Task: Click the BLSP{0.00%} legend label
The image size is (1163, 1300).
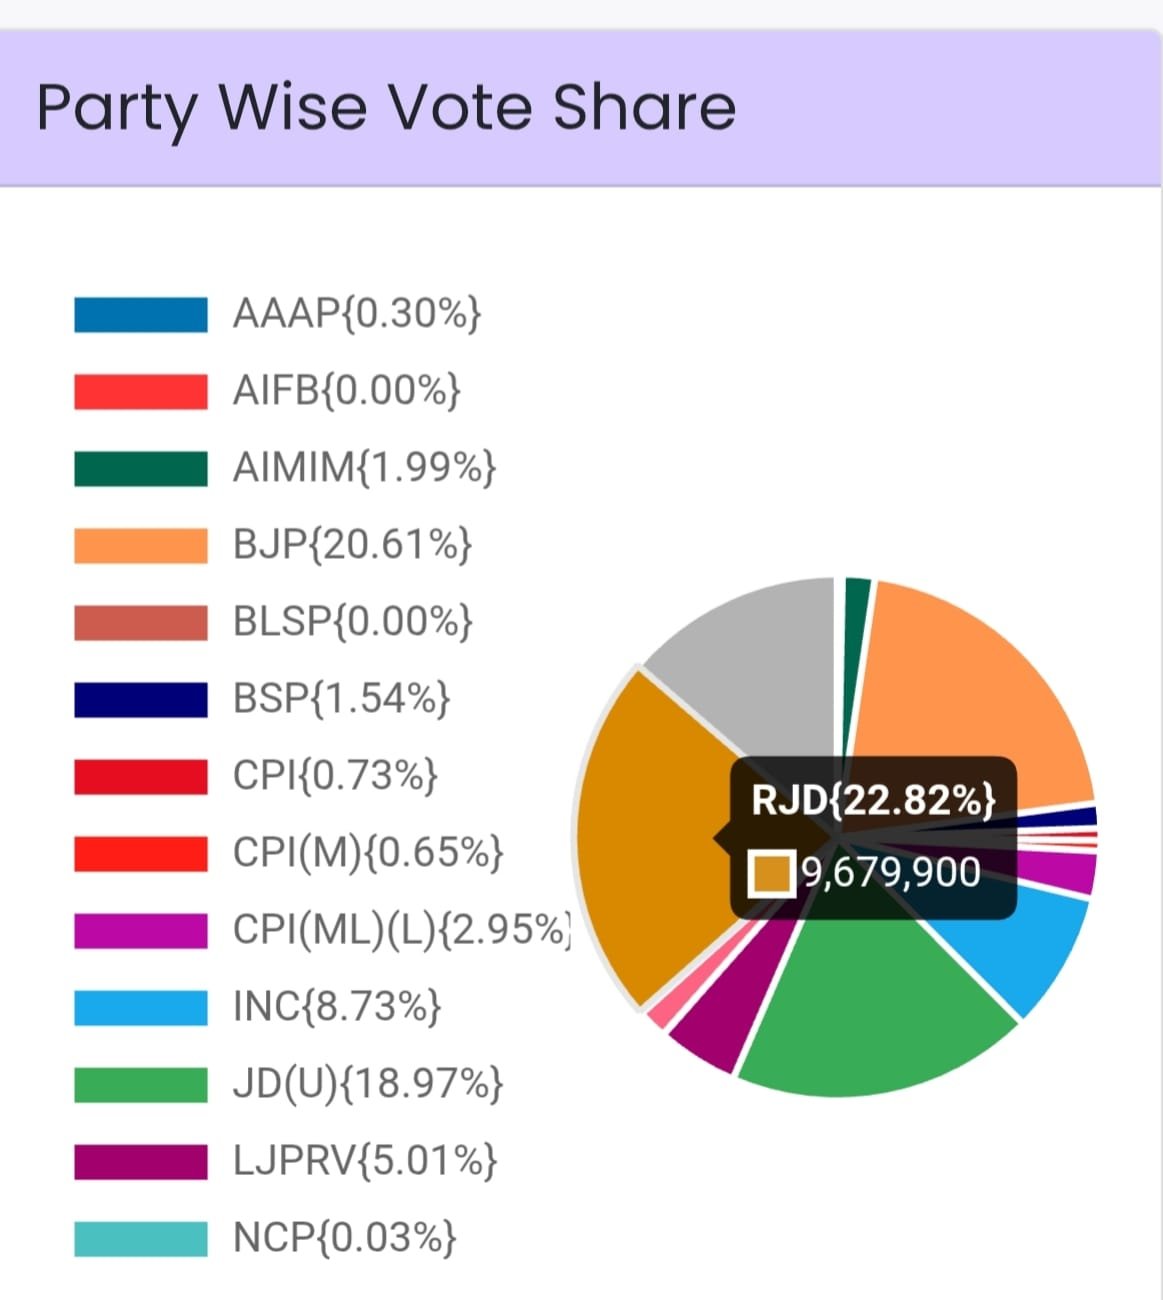Action: pos(352,622)
